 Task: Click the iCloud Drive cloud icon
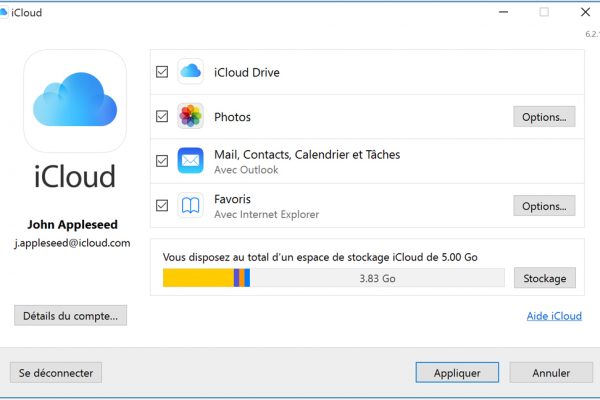pos(191,72)
